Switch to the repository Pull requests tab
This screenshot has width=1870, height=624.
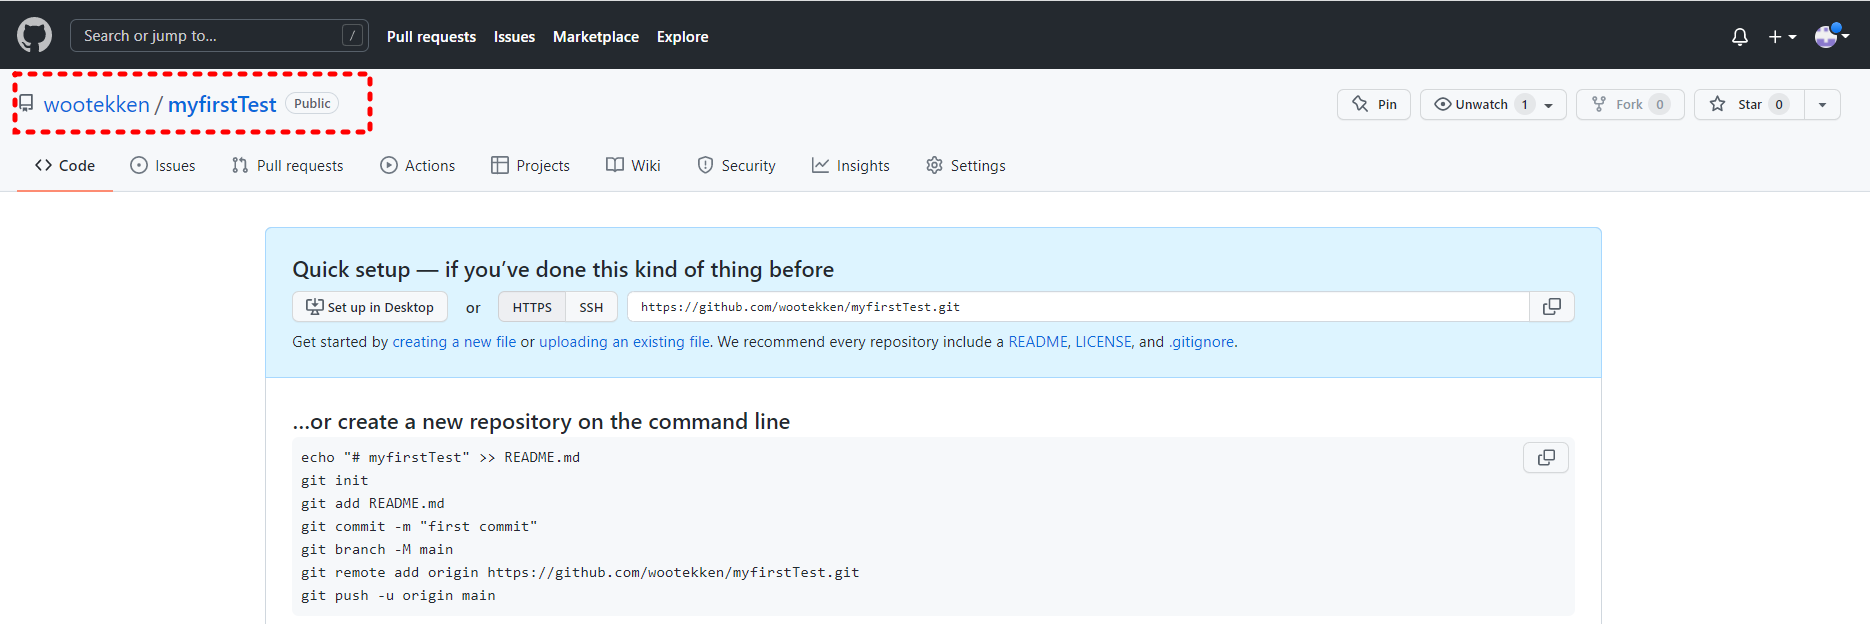287,165
